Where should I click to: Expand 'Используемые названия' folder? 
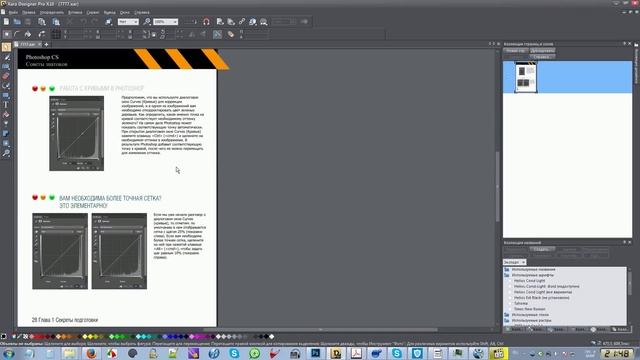(507, 269)
